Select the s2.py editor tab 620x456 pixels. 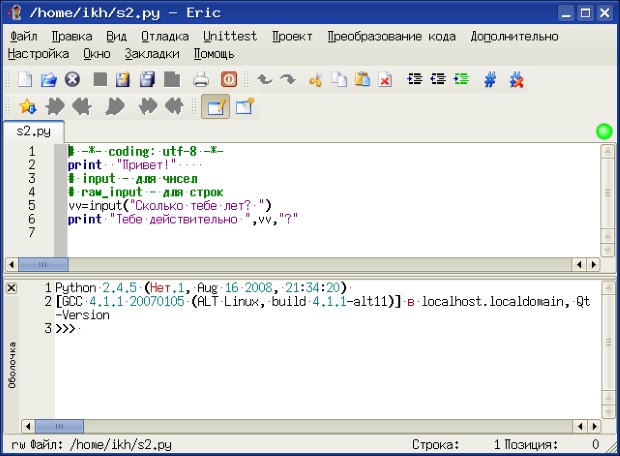[32, 131]
